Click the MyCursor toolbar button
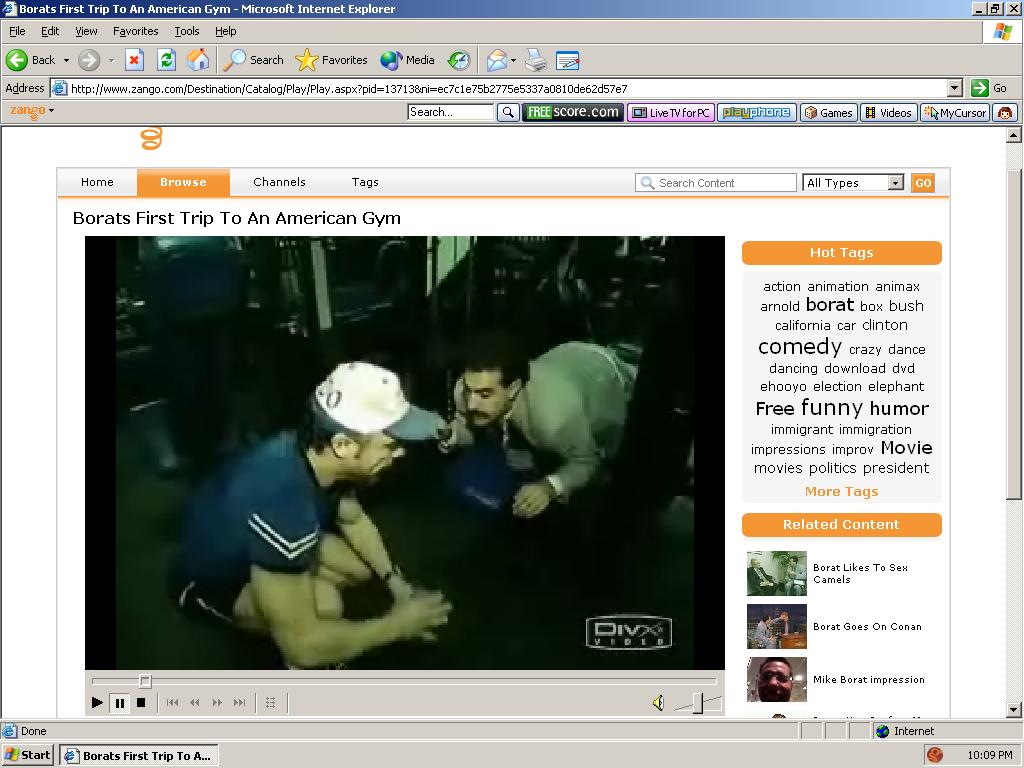The height and width of the screenshot is (768, 1024). pyautogui.click(x=955, y=112)
